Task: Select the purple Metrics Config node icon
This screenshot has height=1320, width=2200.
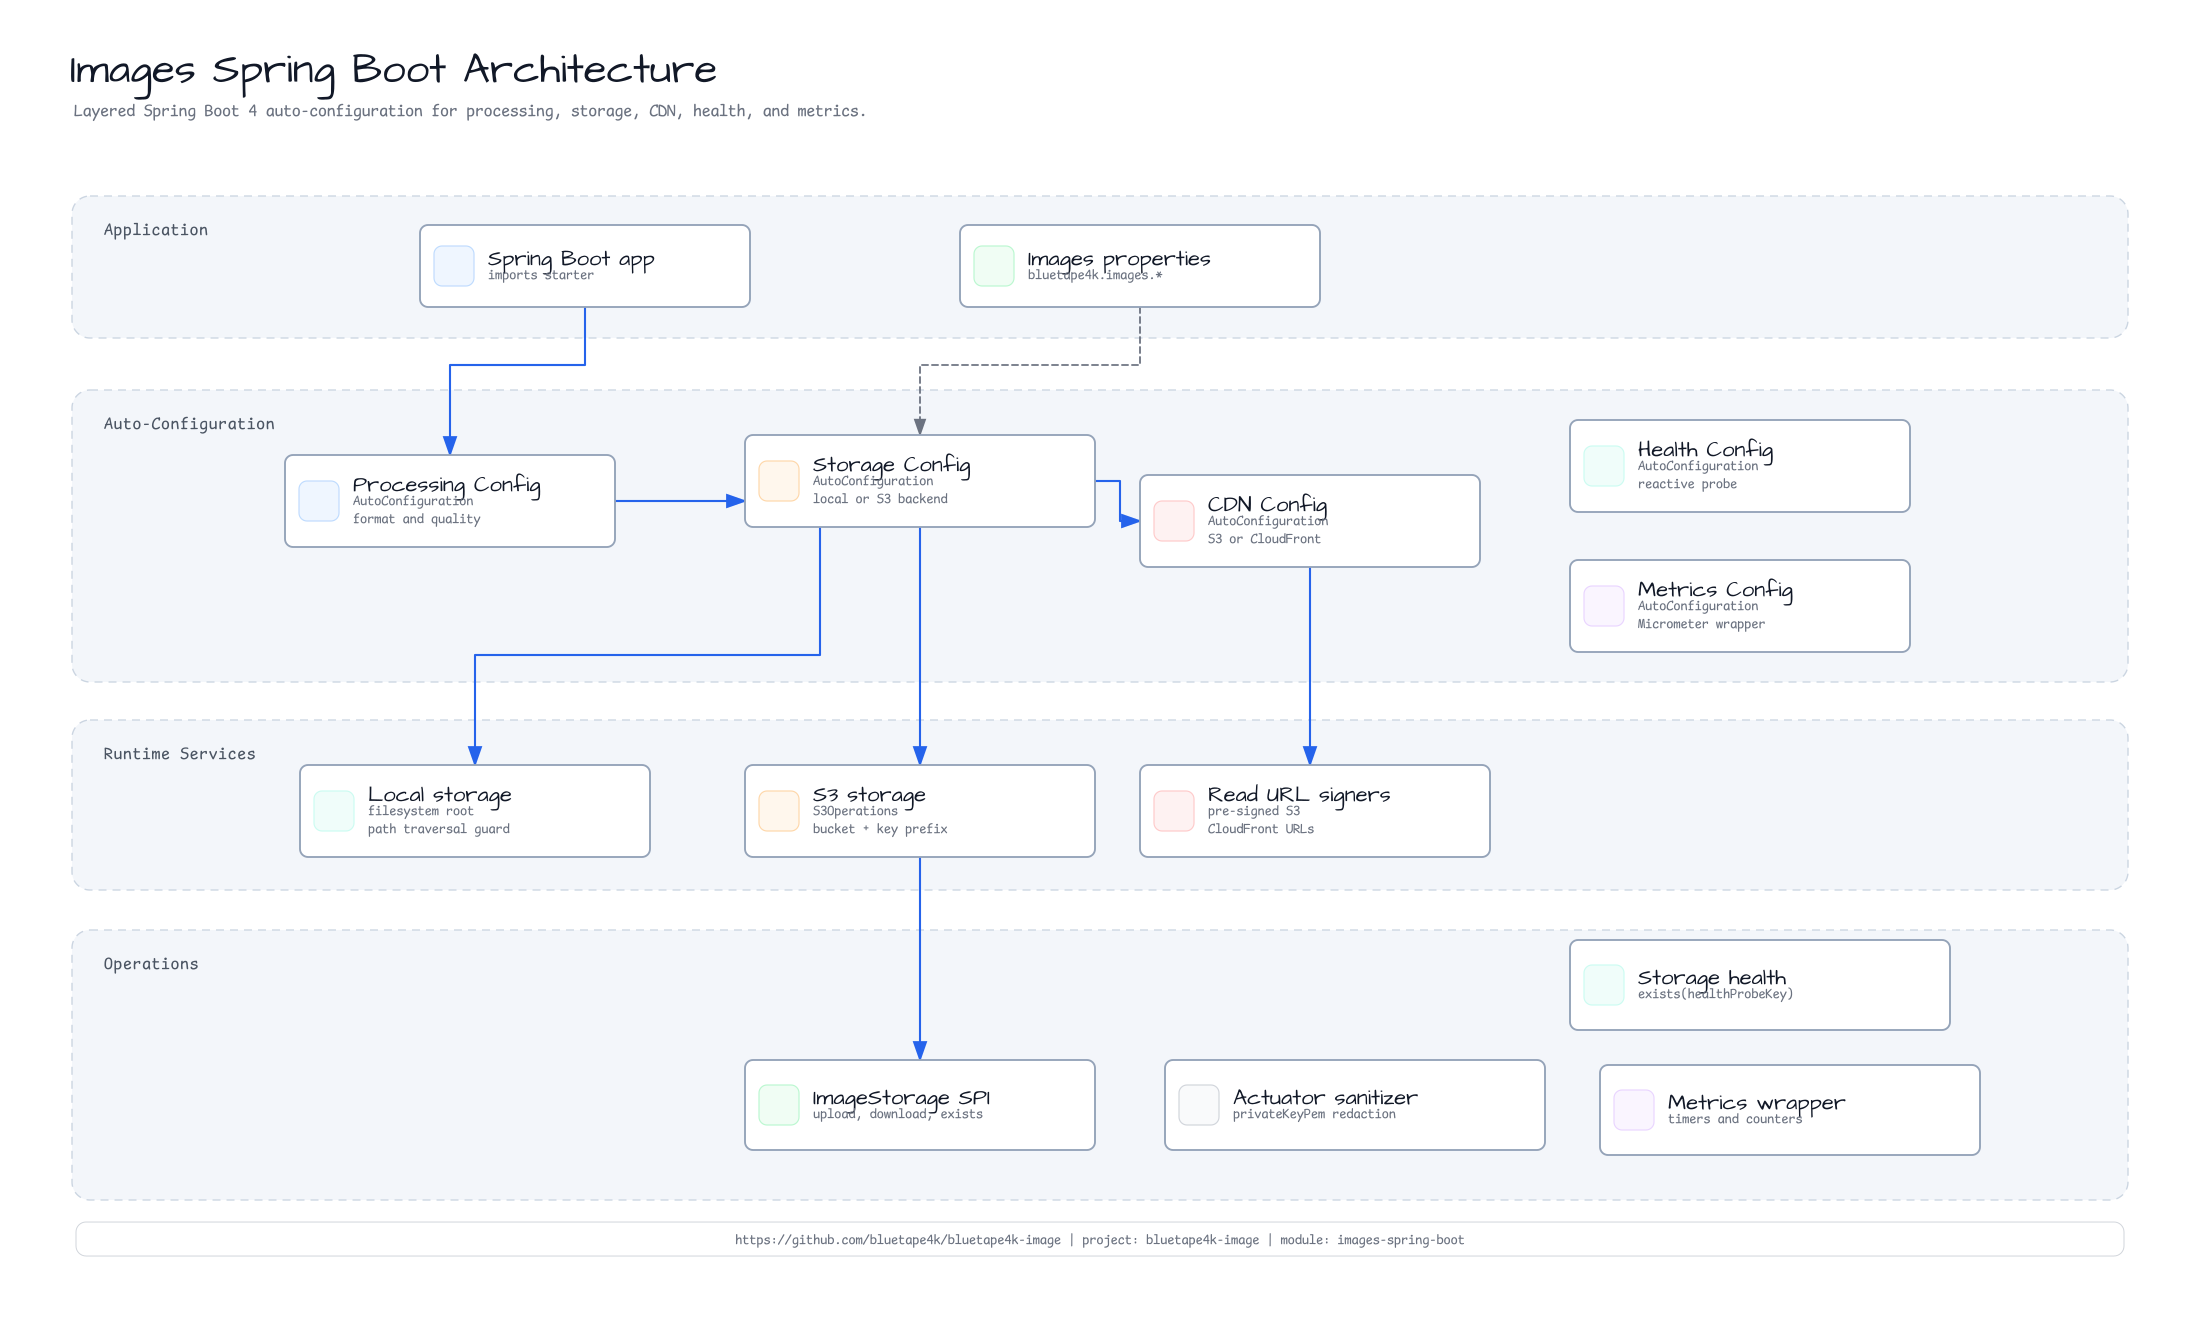Action: click(1604, 606)
